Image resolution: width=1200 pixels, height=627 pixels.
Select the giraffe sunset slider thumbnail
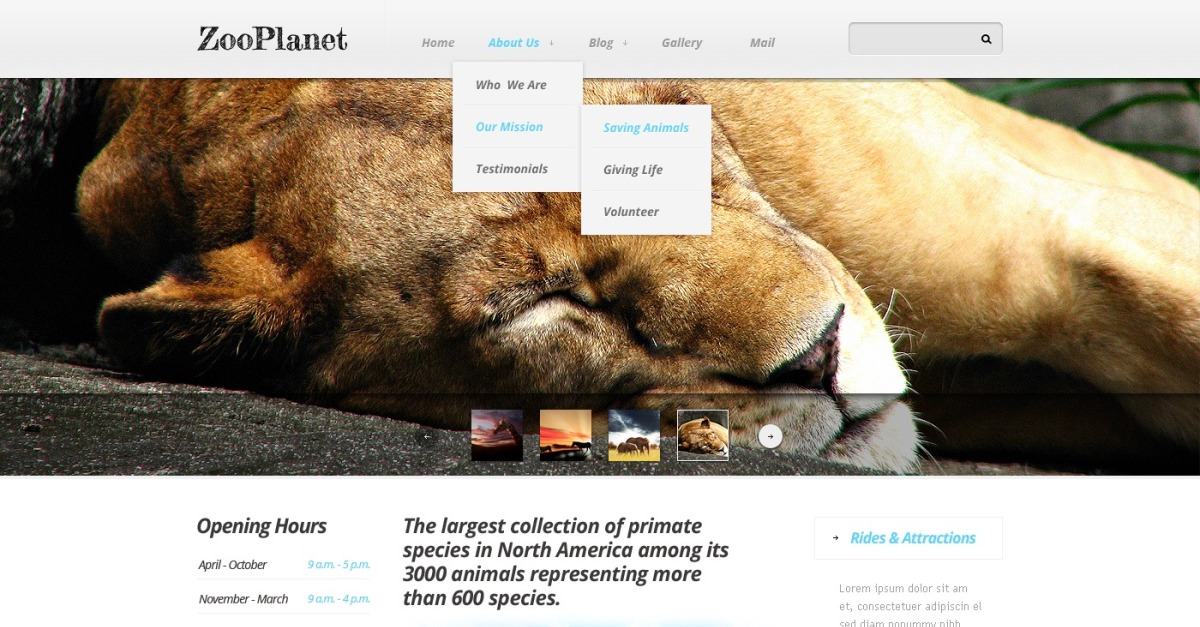coord(497,435)
